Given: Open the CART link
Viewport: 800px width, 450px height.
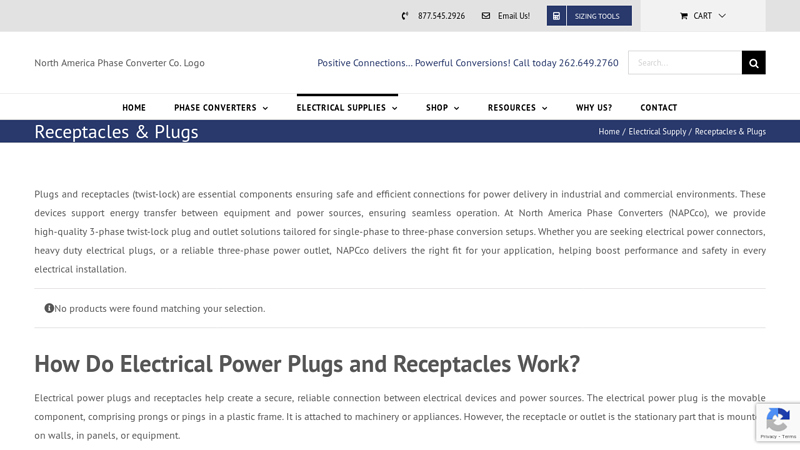Looking at the screenshot, I should pos(703,16).
